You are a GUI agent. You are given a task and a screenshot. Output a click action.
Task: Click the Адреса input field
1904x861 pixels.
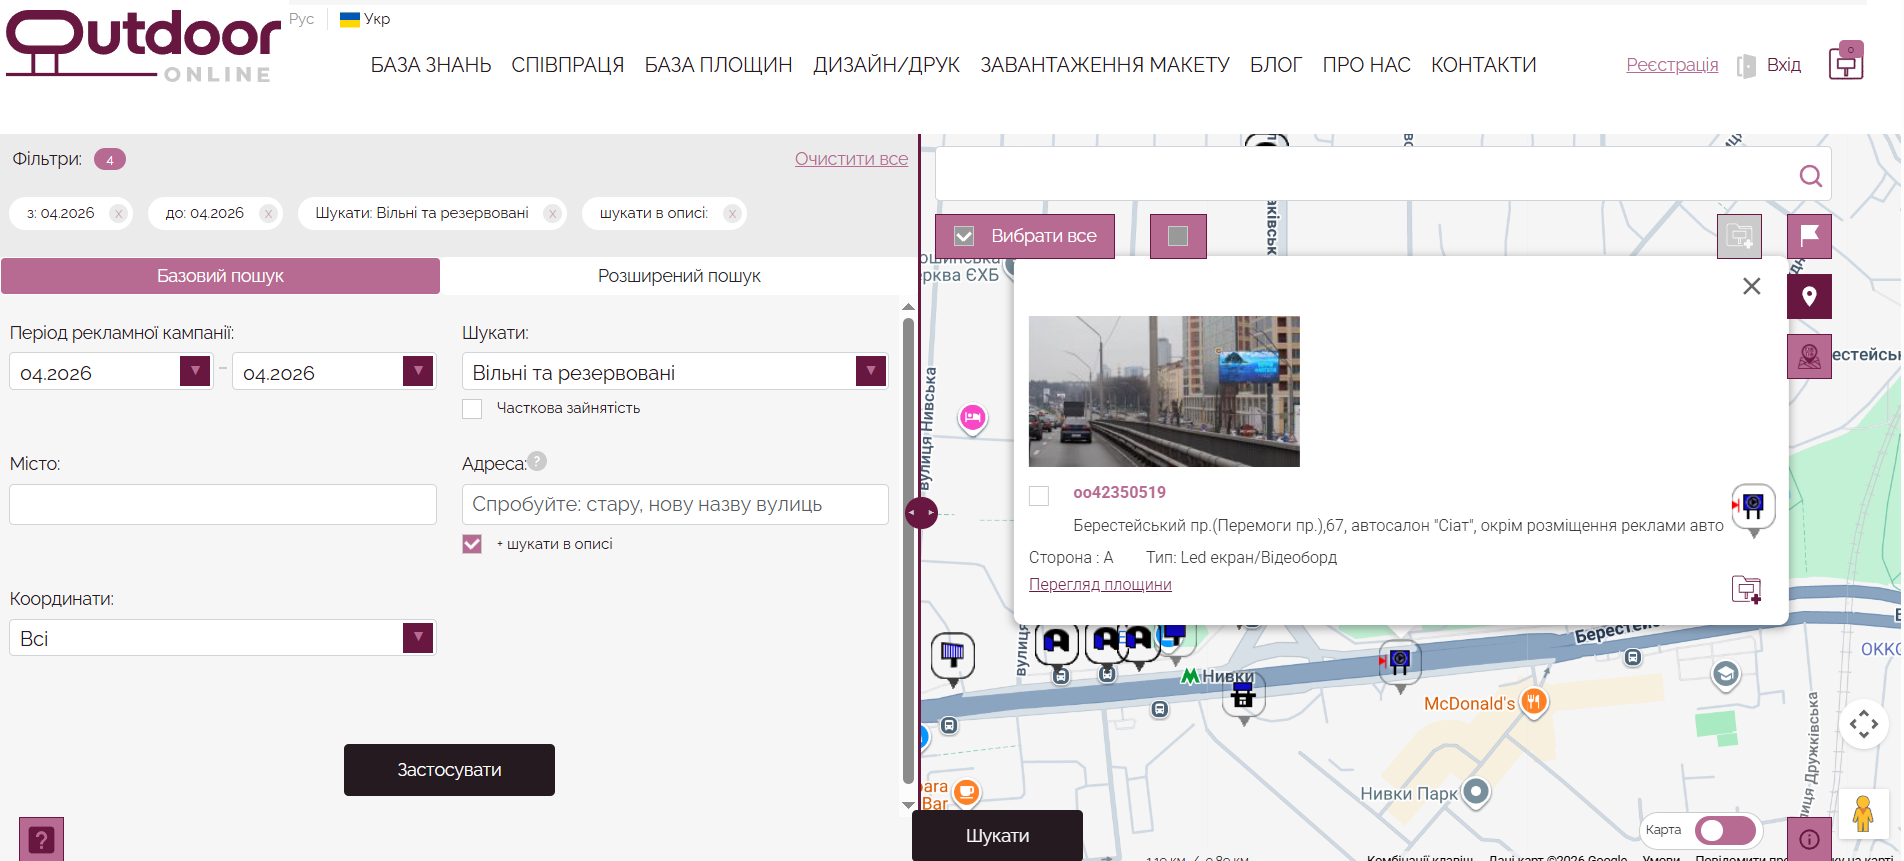point(675,504)
